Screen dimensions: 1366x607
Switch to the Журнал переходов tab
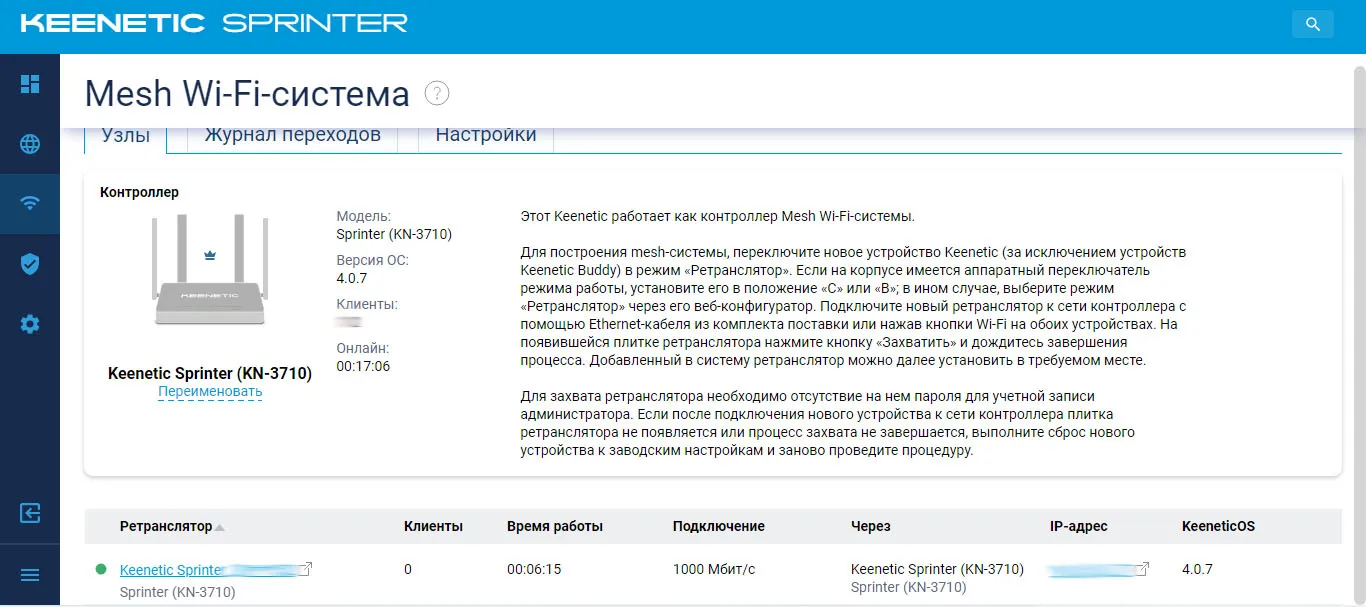[293, 135]
